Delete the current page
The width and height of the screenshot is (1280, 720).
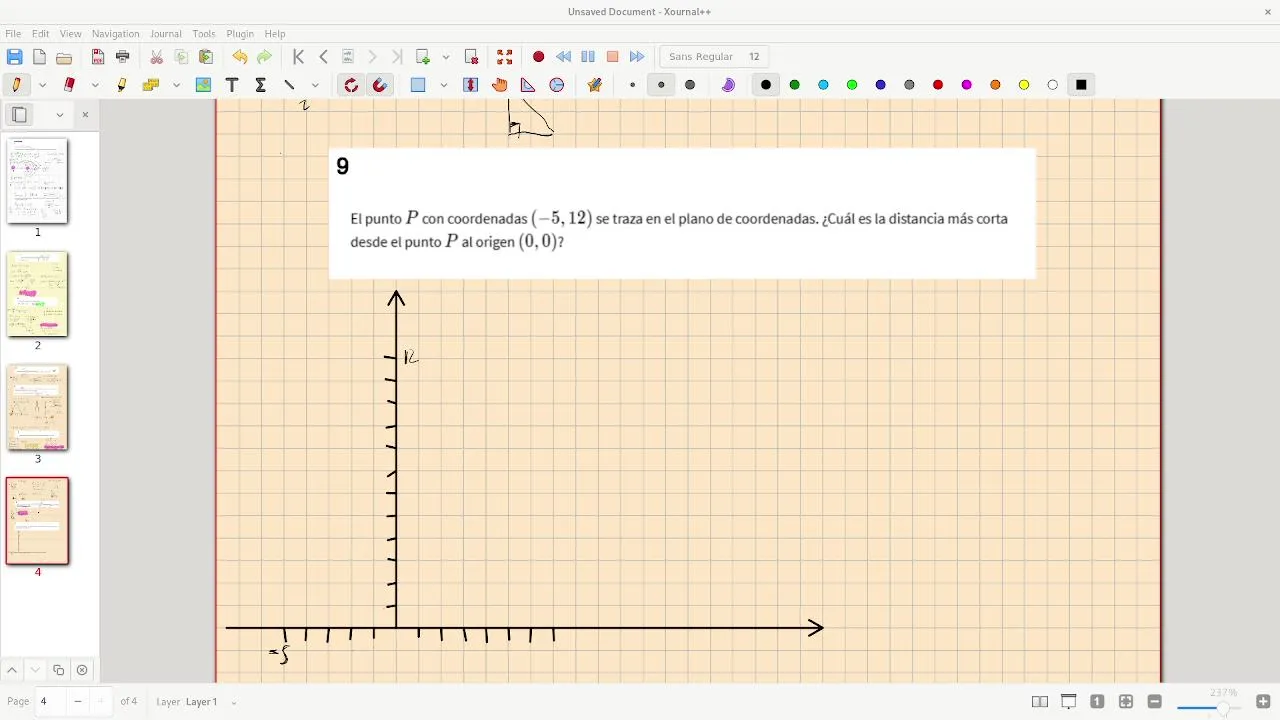click(x=472, y=57)
